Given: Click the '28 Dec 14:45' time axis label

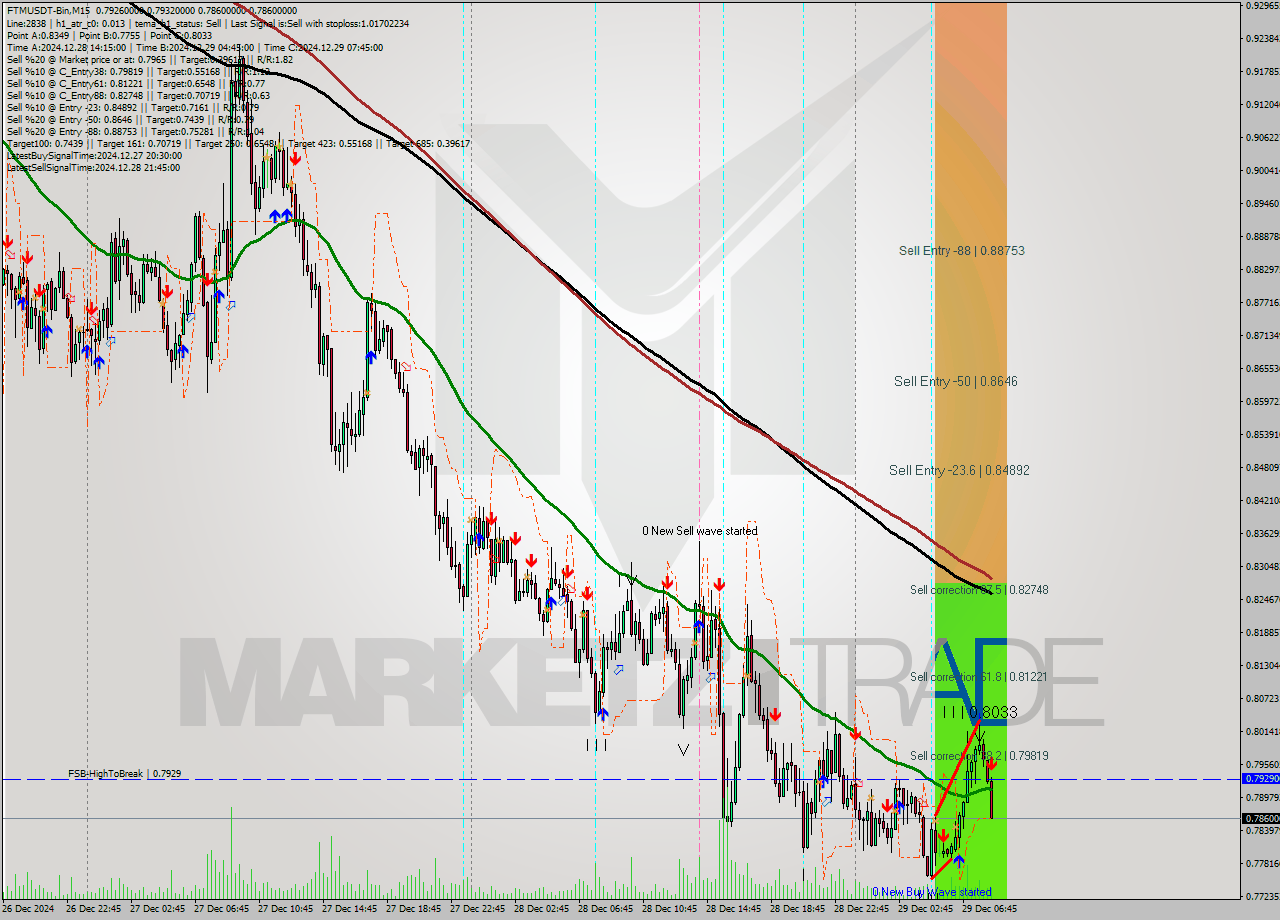Looking at the screenshot, I should point(733,909).
